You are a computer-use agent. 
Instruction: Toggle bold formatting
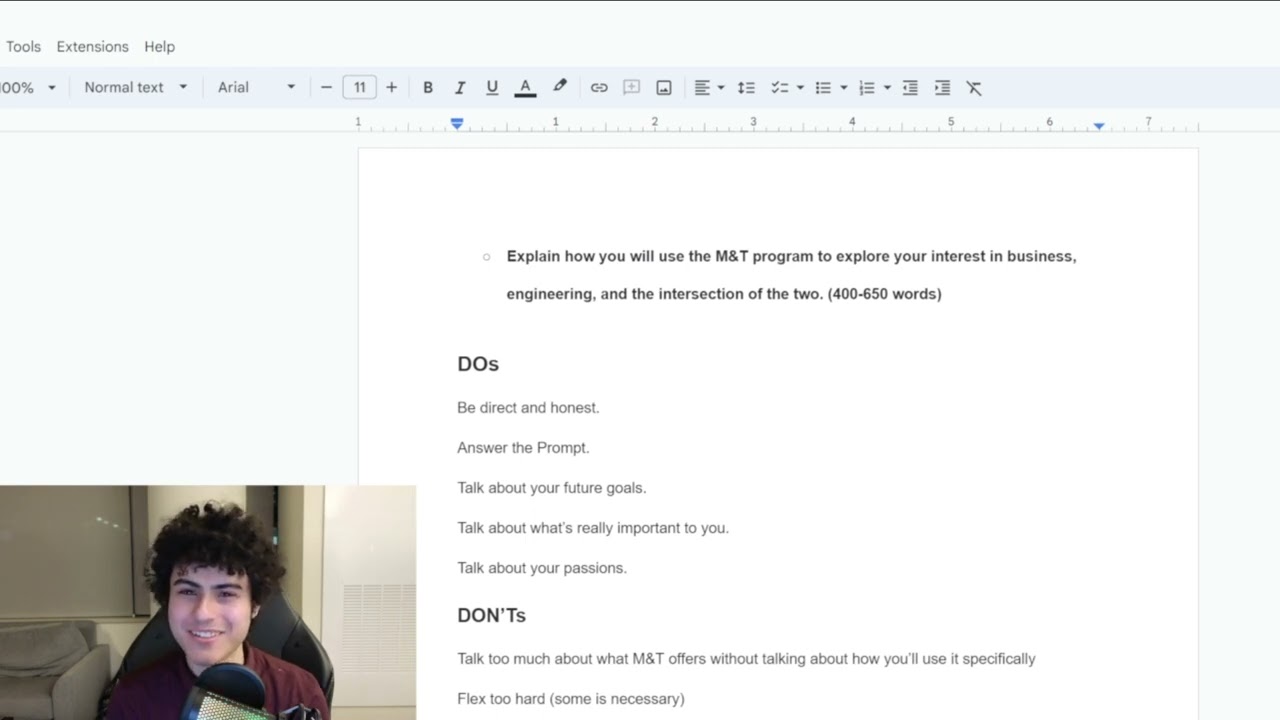coord(428,88)
